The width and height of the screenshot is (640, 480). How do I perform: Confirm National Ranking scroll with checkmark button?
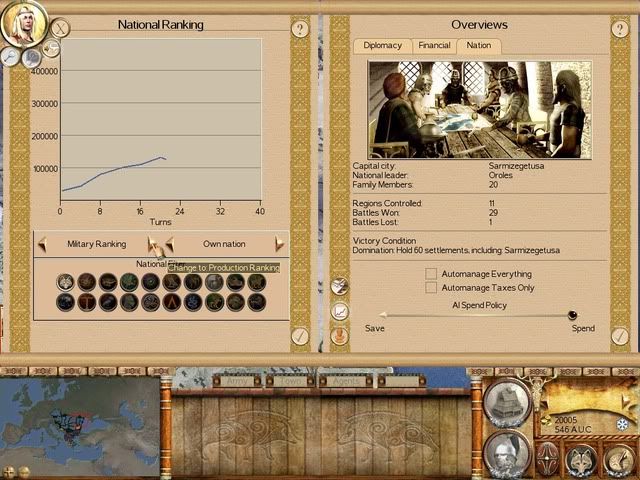point(299,337)
